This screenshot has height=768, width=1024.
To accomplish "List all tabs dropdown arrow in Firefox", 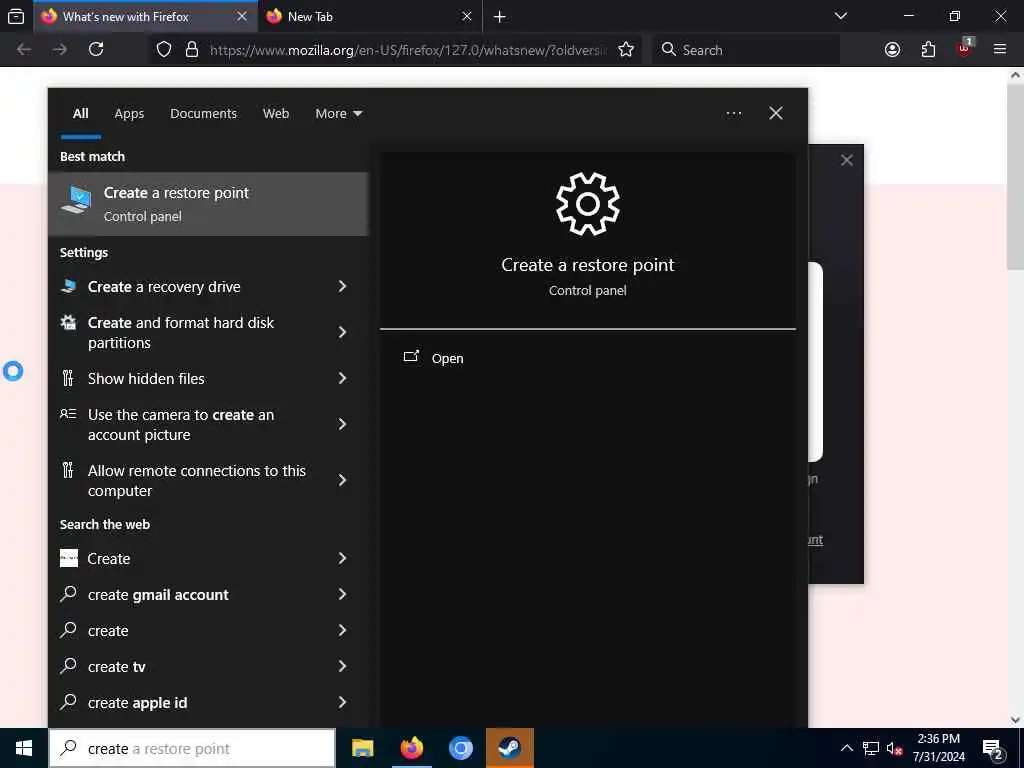I will pyautogui.click(x=840, y=16).
